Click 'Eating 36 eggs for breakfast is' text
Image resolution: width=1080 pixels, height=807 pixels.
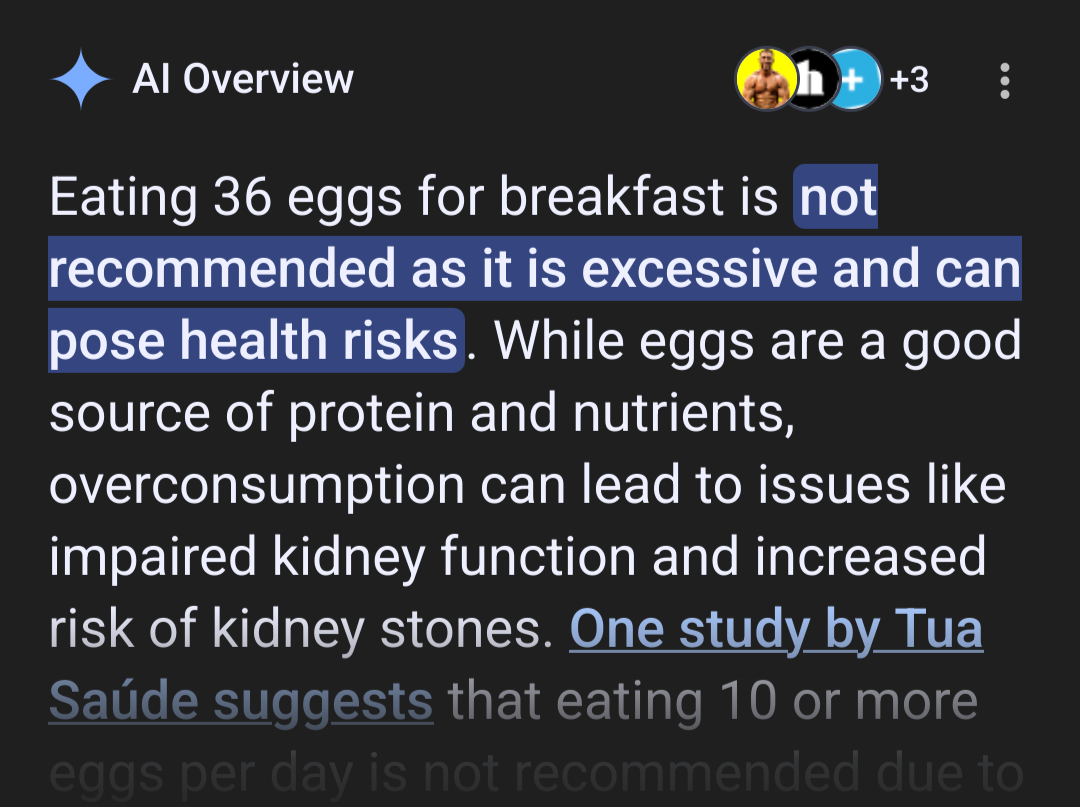pyautogui.click(x=413, y=197)
